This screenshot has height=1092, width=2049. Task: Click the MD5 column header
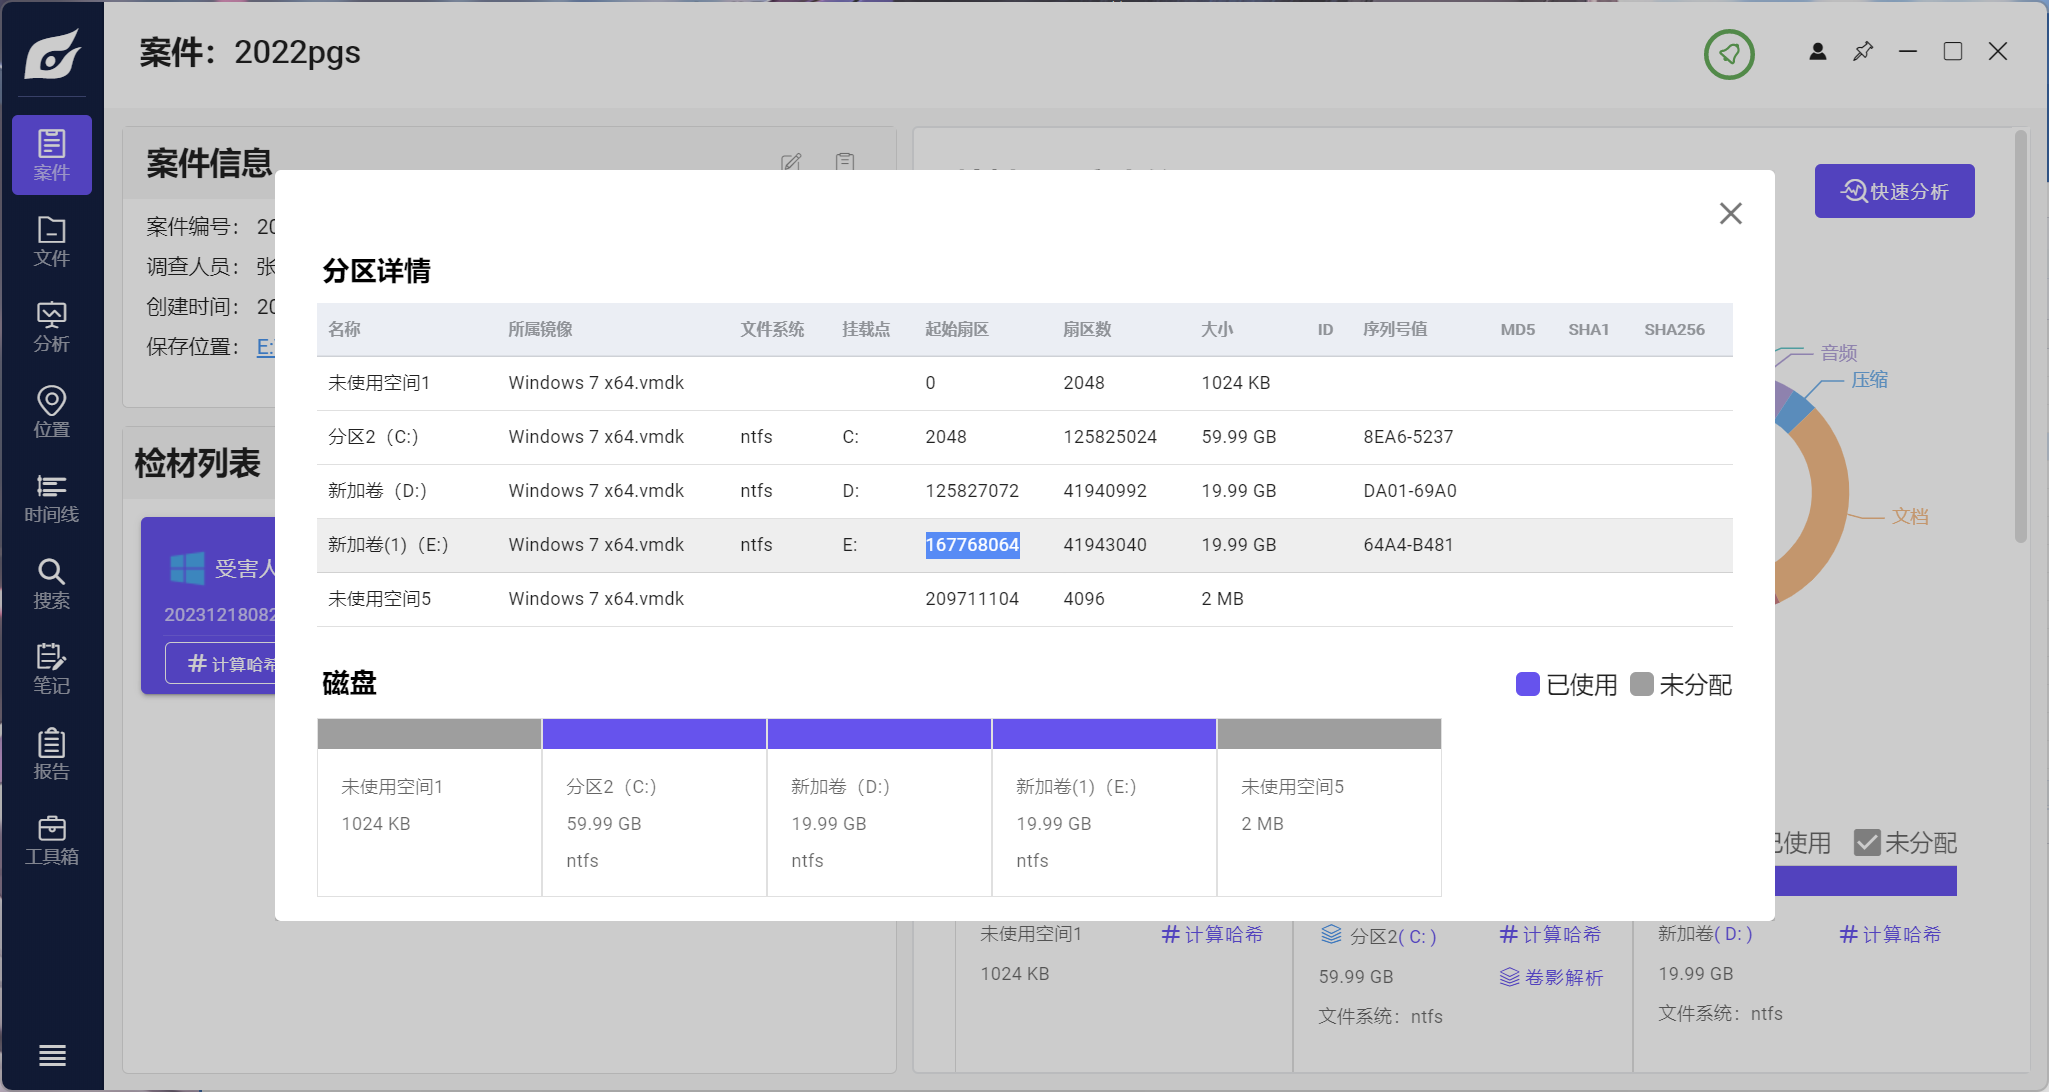click(x=1518, y=329)
